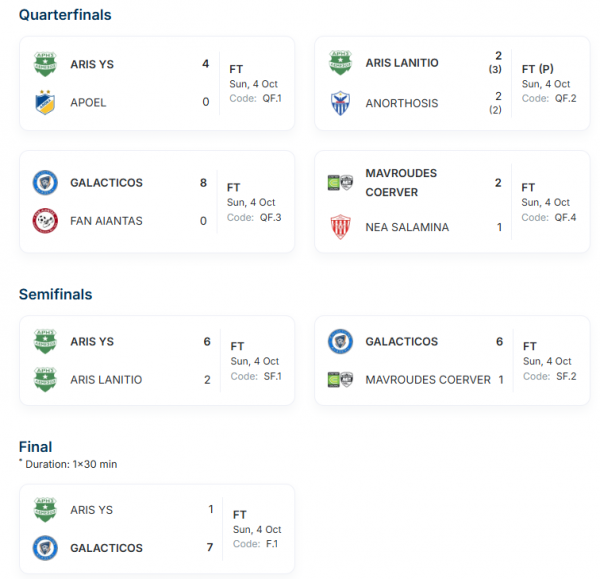Image resolution: width=600 pixels, height=579 pixels.
Task: Open NEA SALAMINA team link
Action: tap(407, 227)
